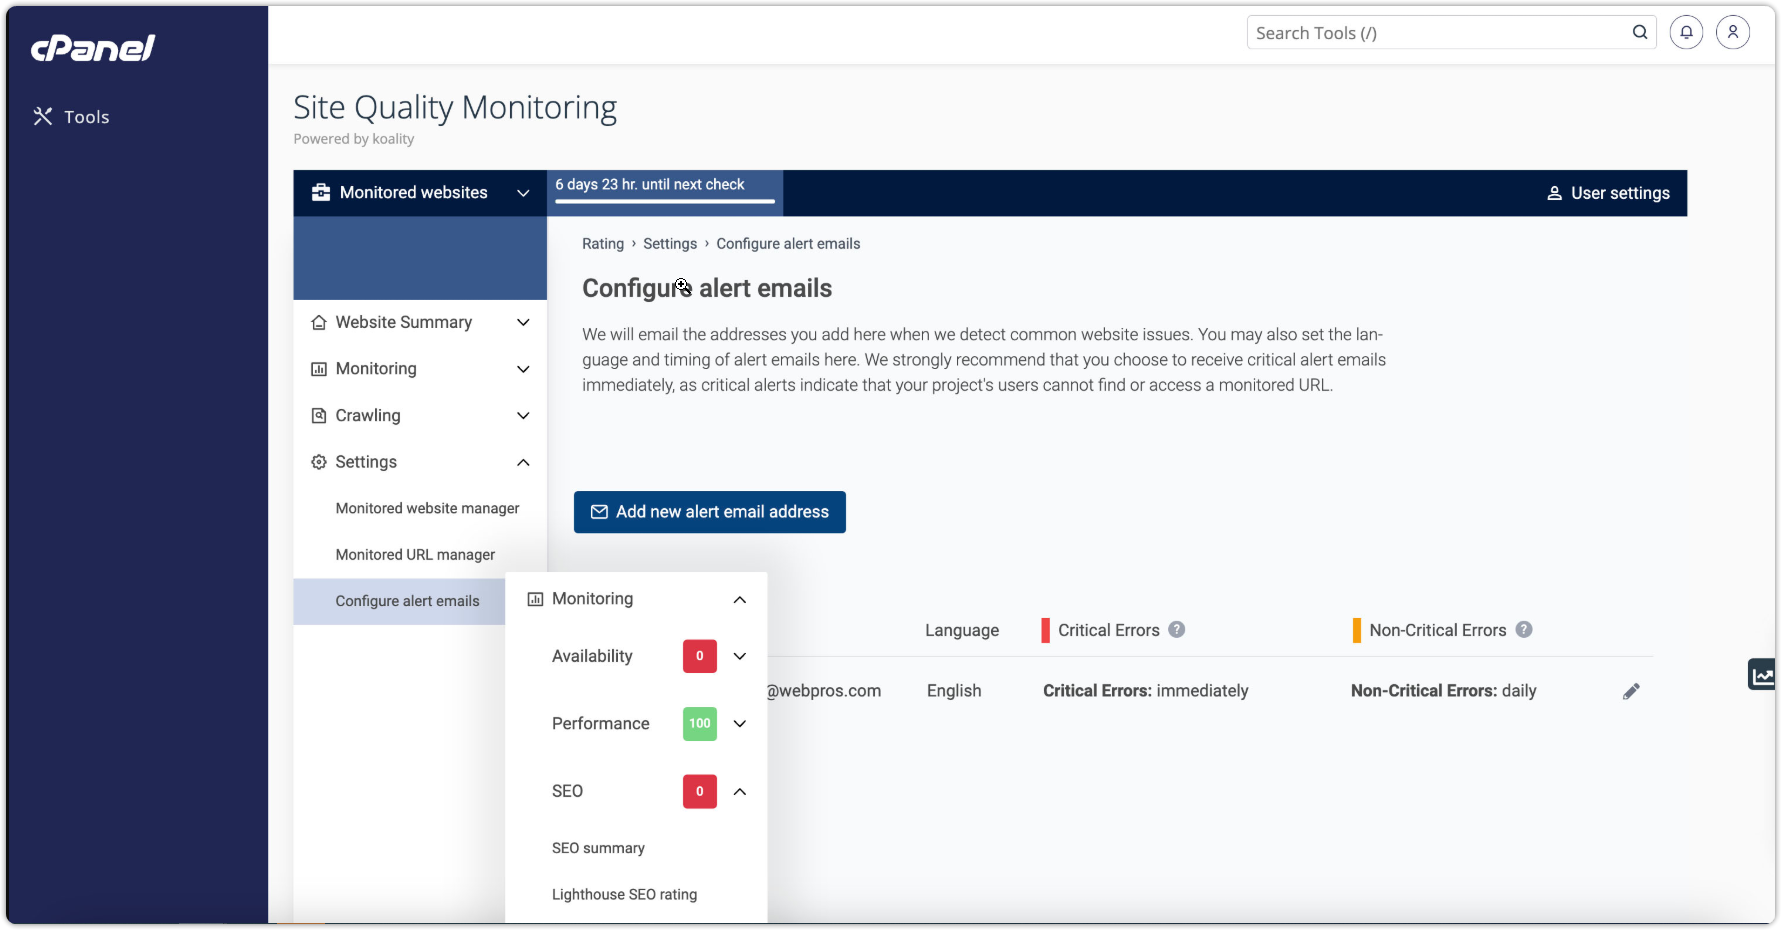Image resolution: width=1781 pixels, height=930 pixels.
Task: Open the user account icon
Action: pos(1733,32)
